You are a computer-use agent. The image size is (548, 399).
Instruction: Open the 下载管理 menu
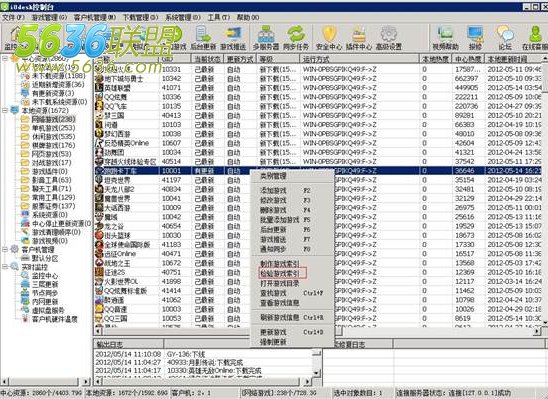click(x=140, y=17)
